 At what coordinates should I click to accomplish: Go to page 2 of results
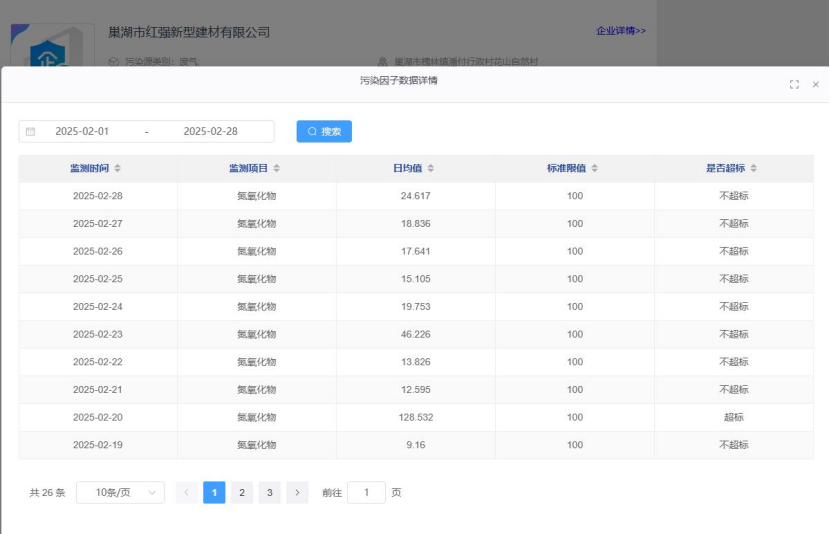(242, 492)
